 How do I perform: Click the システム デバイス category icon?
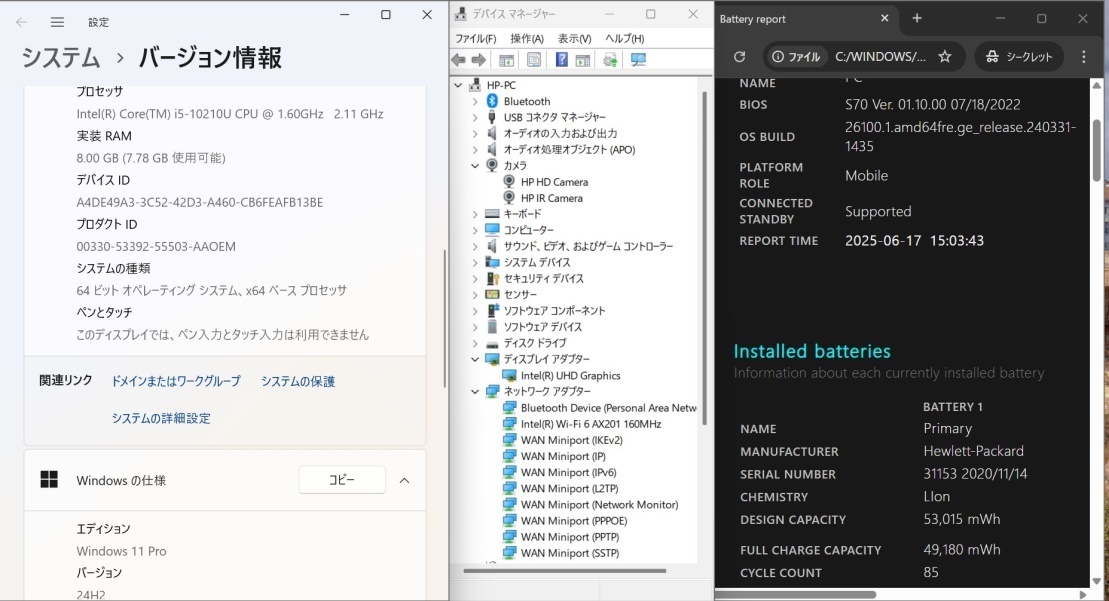(492, 262)
